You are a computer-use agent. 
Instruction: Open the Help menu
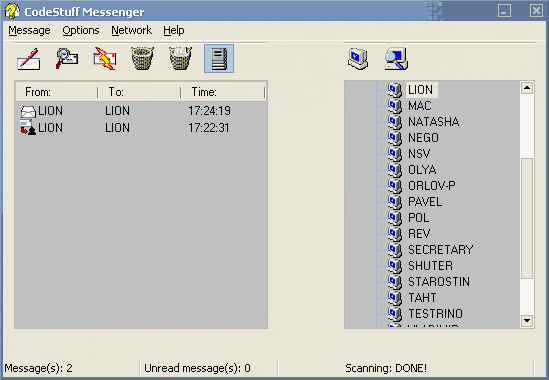pyautogui.click(x=174, y=30)
